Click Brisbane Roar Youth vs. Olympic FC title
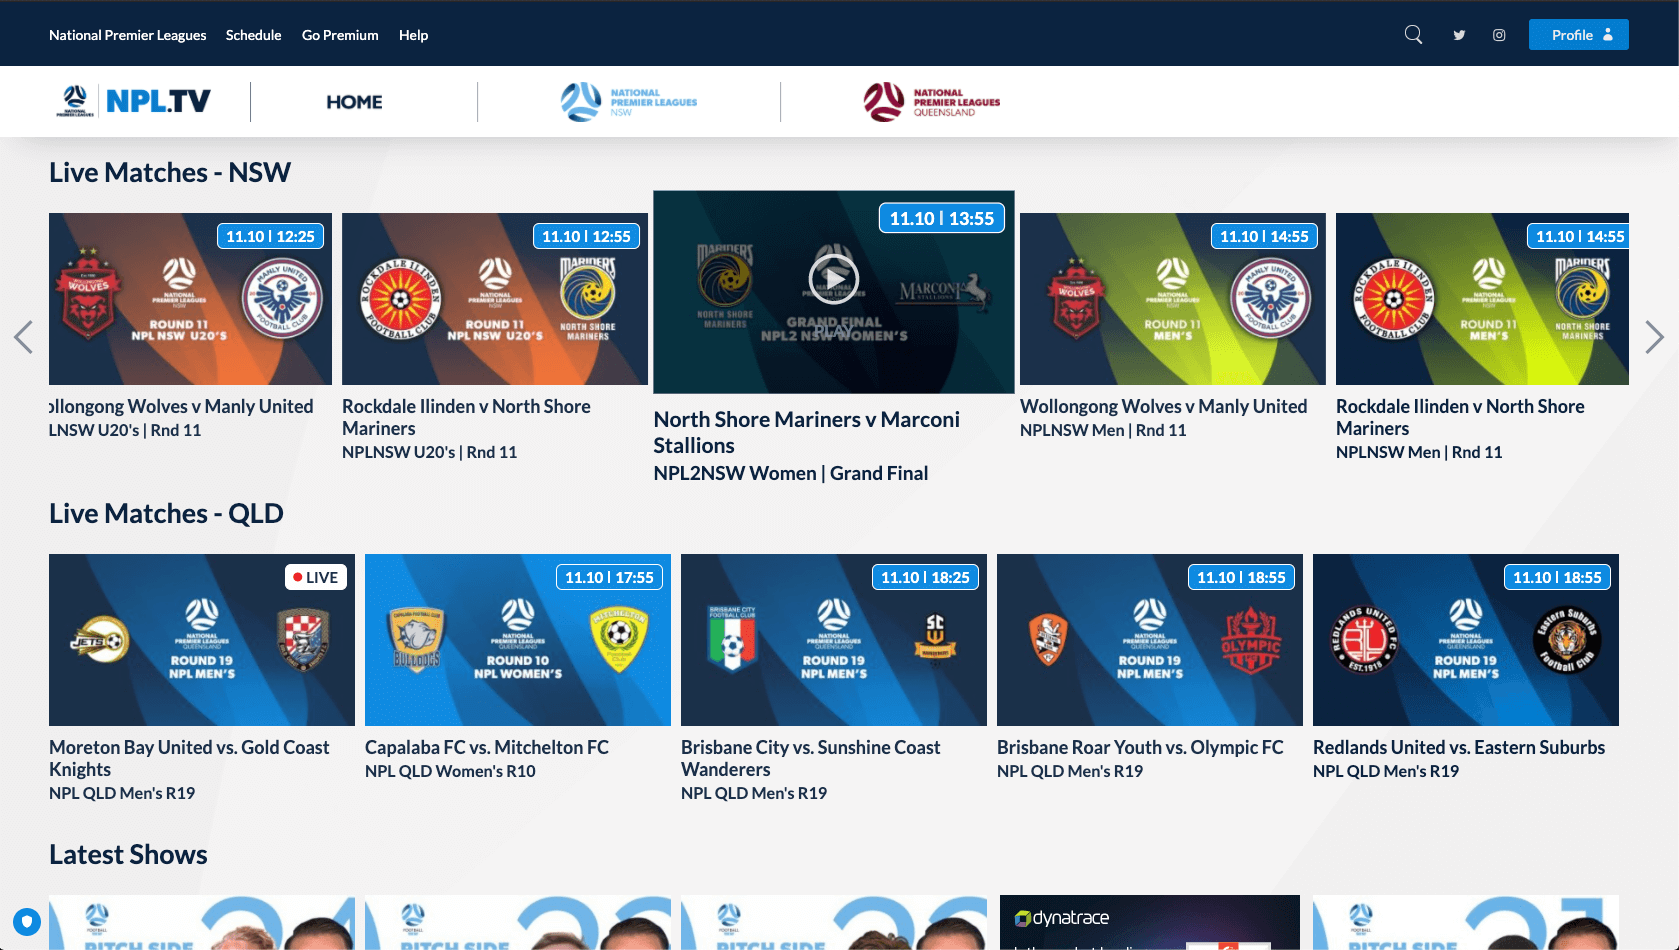 (x=1140, y=748)
